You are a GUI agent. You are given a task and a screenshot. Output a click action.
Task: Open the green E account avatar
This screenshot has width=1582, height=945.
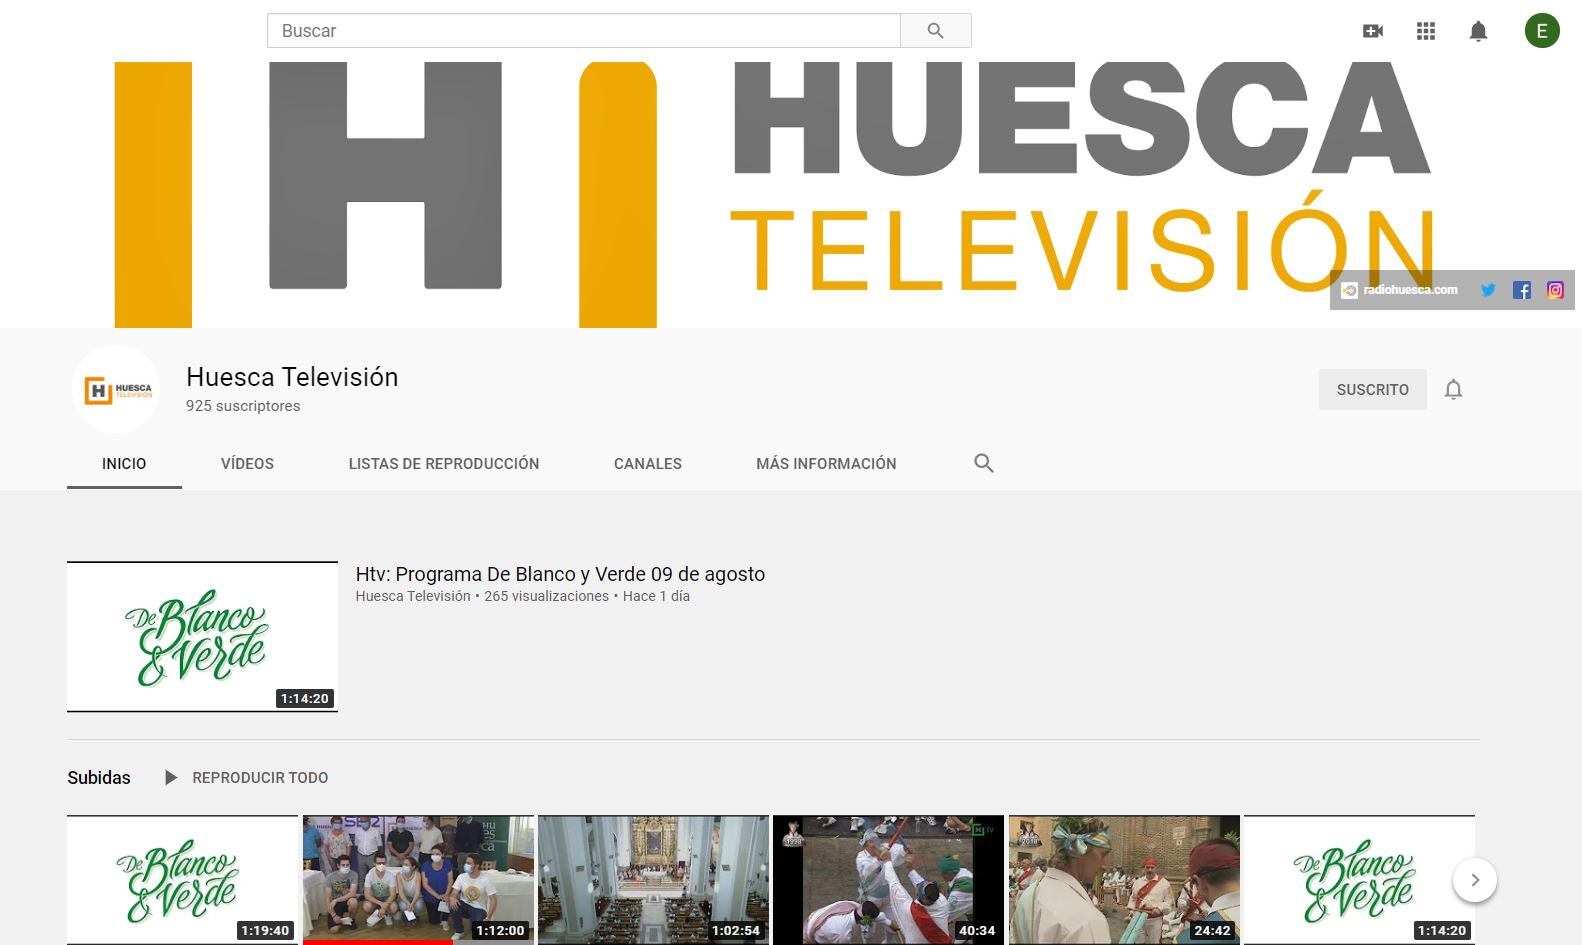click(1541, 31)
